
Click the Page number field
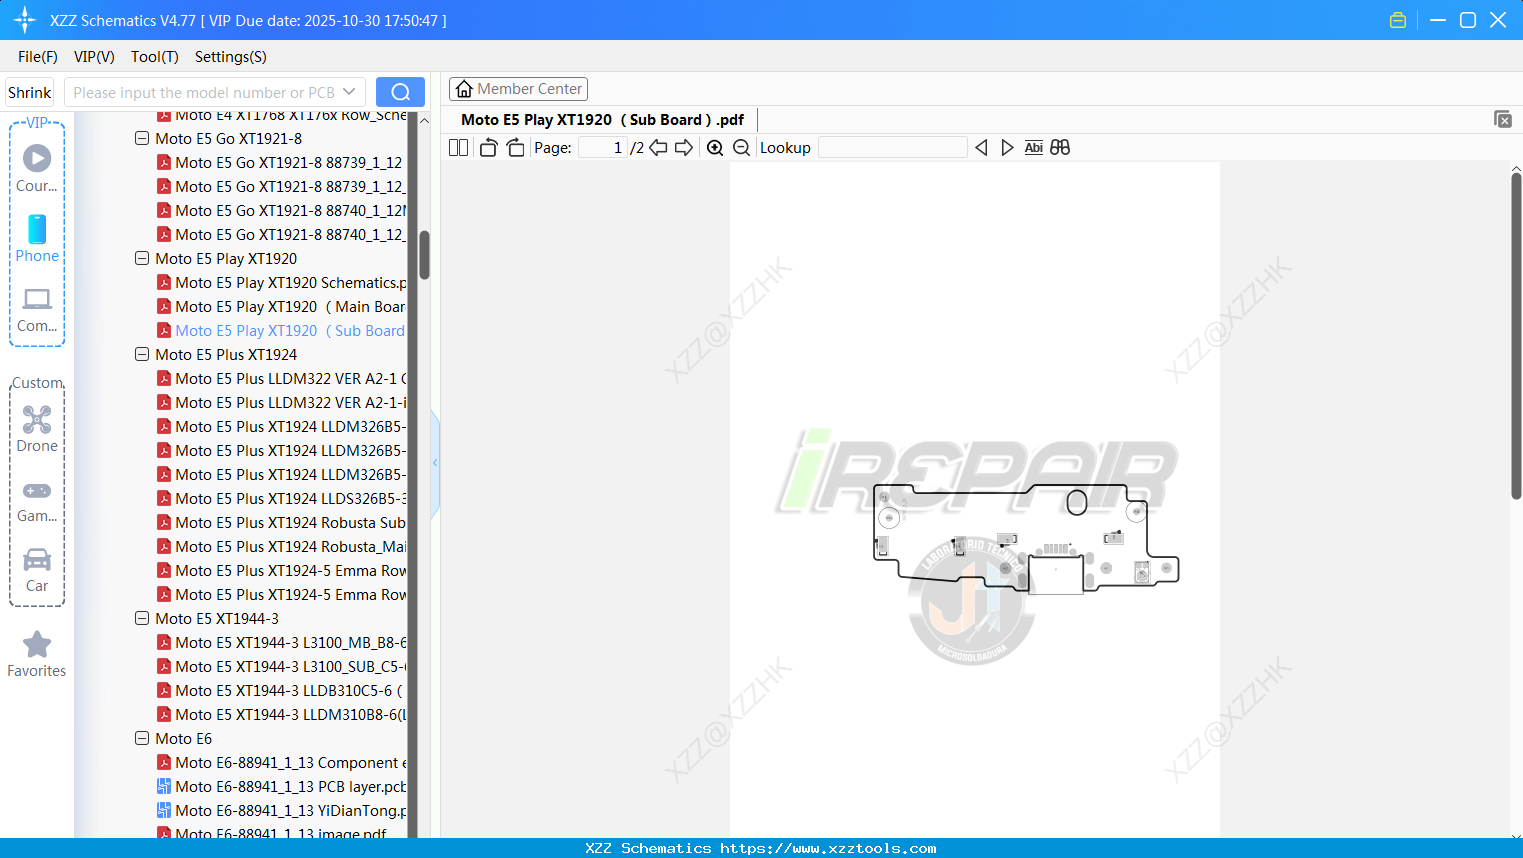[602, 148]
